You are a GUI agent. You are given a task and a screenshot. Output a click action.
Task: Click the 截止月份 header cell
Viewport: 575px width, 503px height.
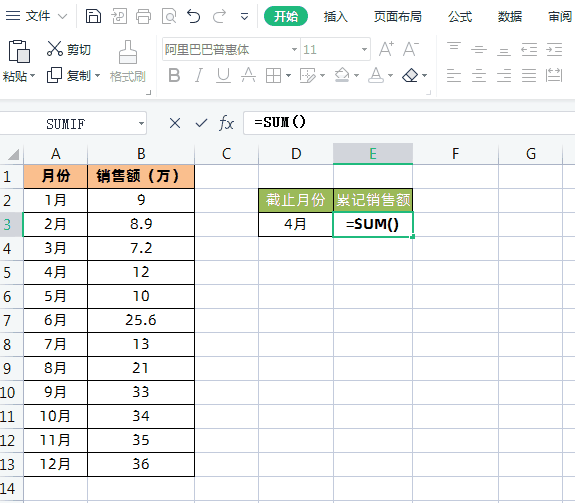(x=296, y=200)
